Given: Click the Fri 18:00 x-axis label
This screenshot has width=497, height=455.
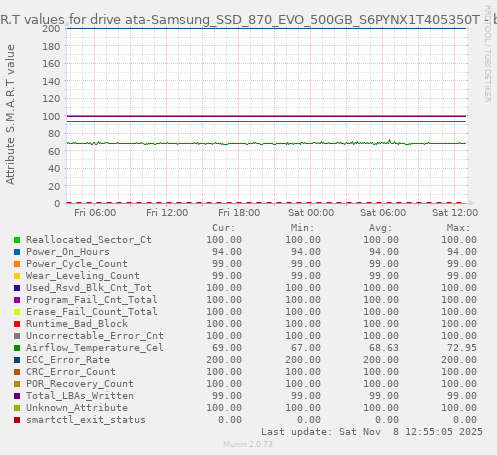Looking at the screenshot, I should (239, 213).
